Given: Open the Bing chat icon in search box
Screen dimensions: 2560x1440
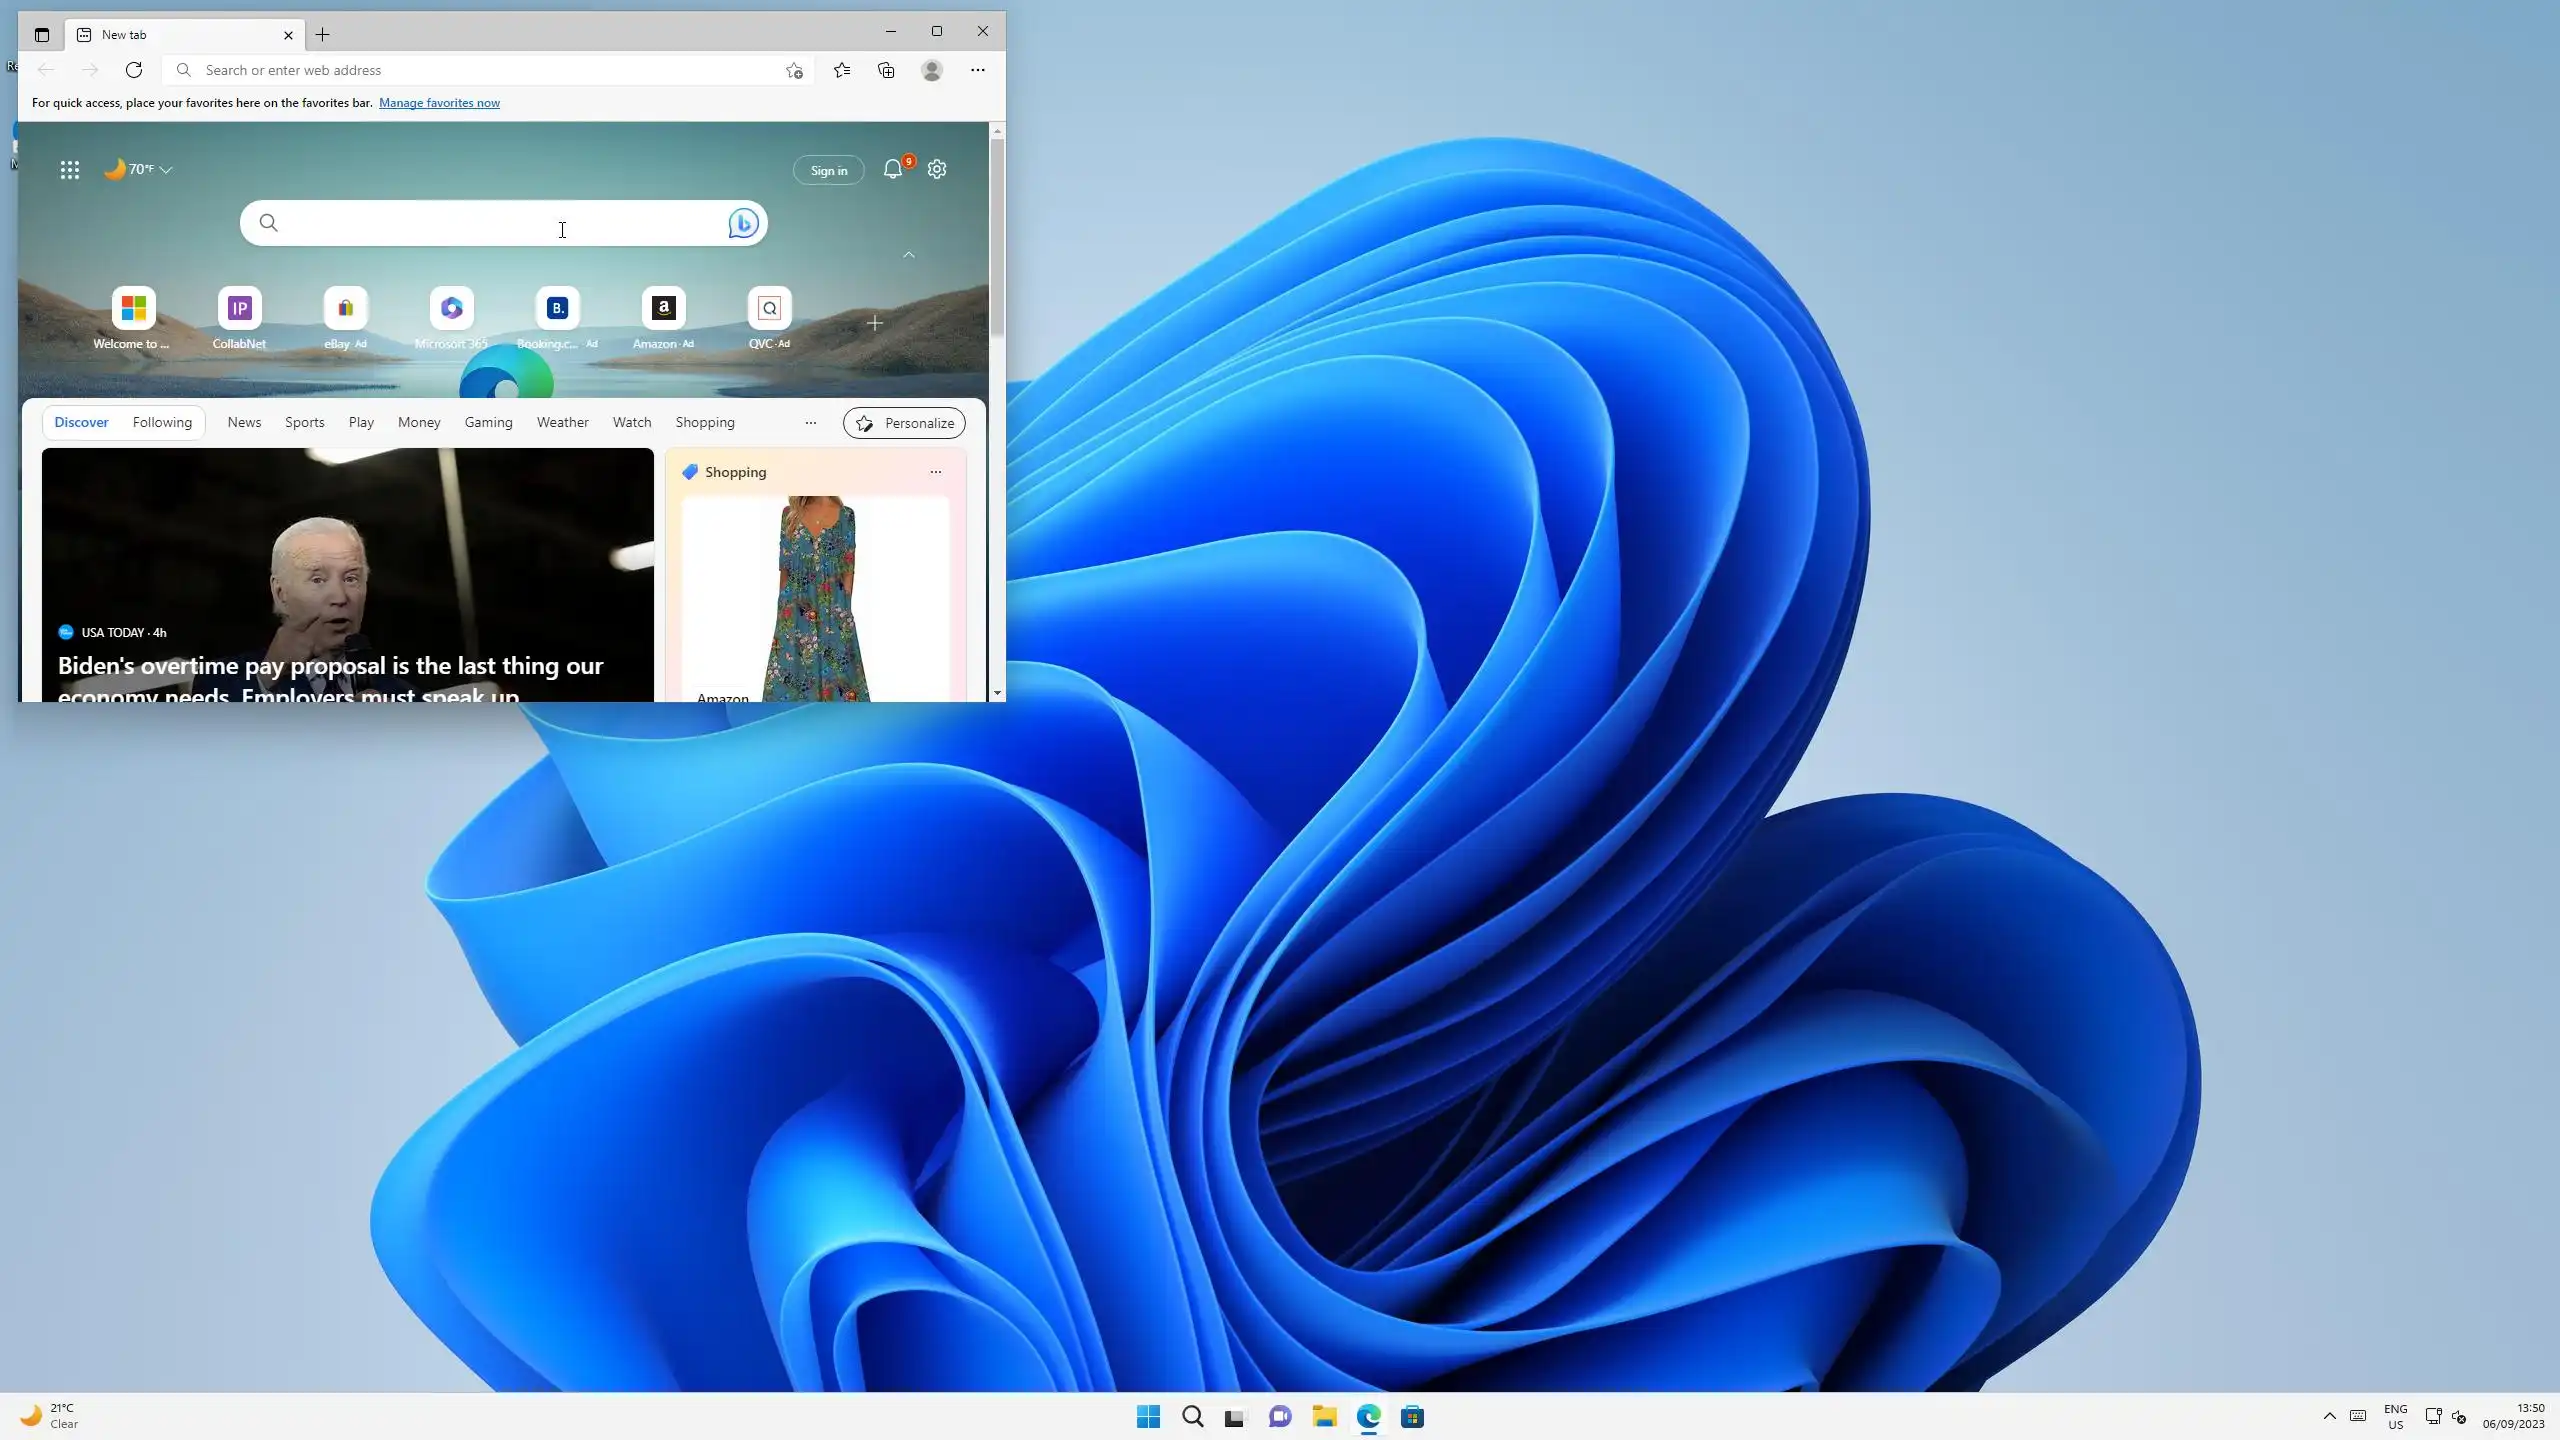Looking at the screenshot, I should pyautogui.click(x=742, y=223).
